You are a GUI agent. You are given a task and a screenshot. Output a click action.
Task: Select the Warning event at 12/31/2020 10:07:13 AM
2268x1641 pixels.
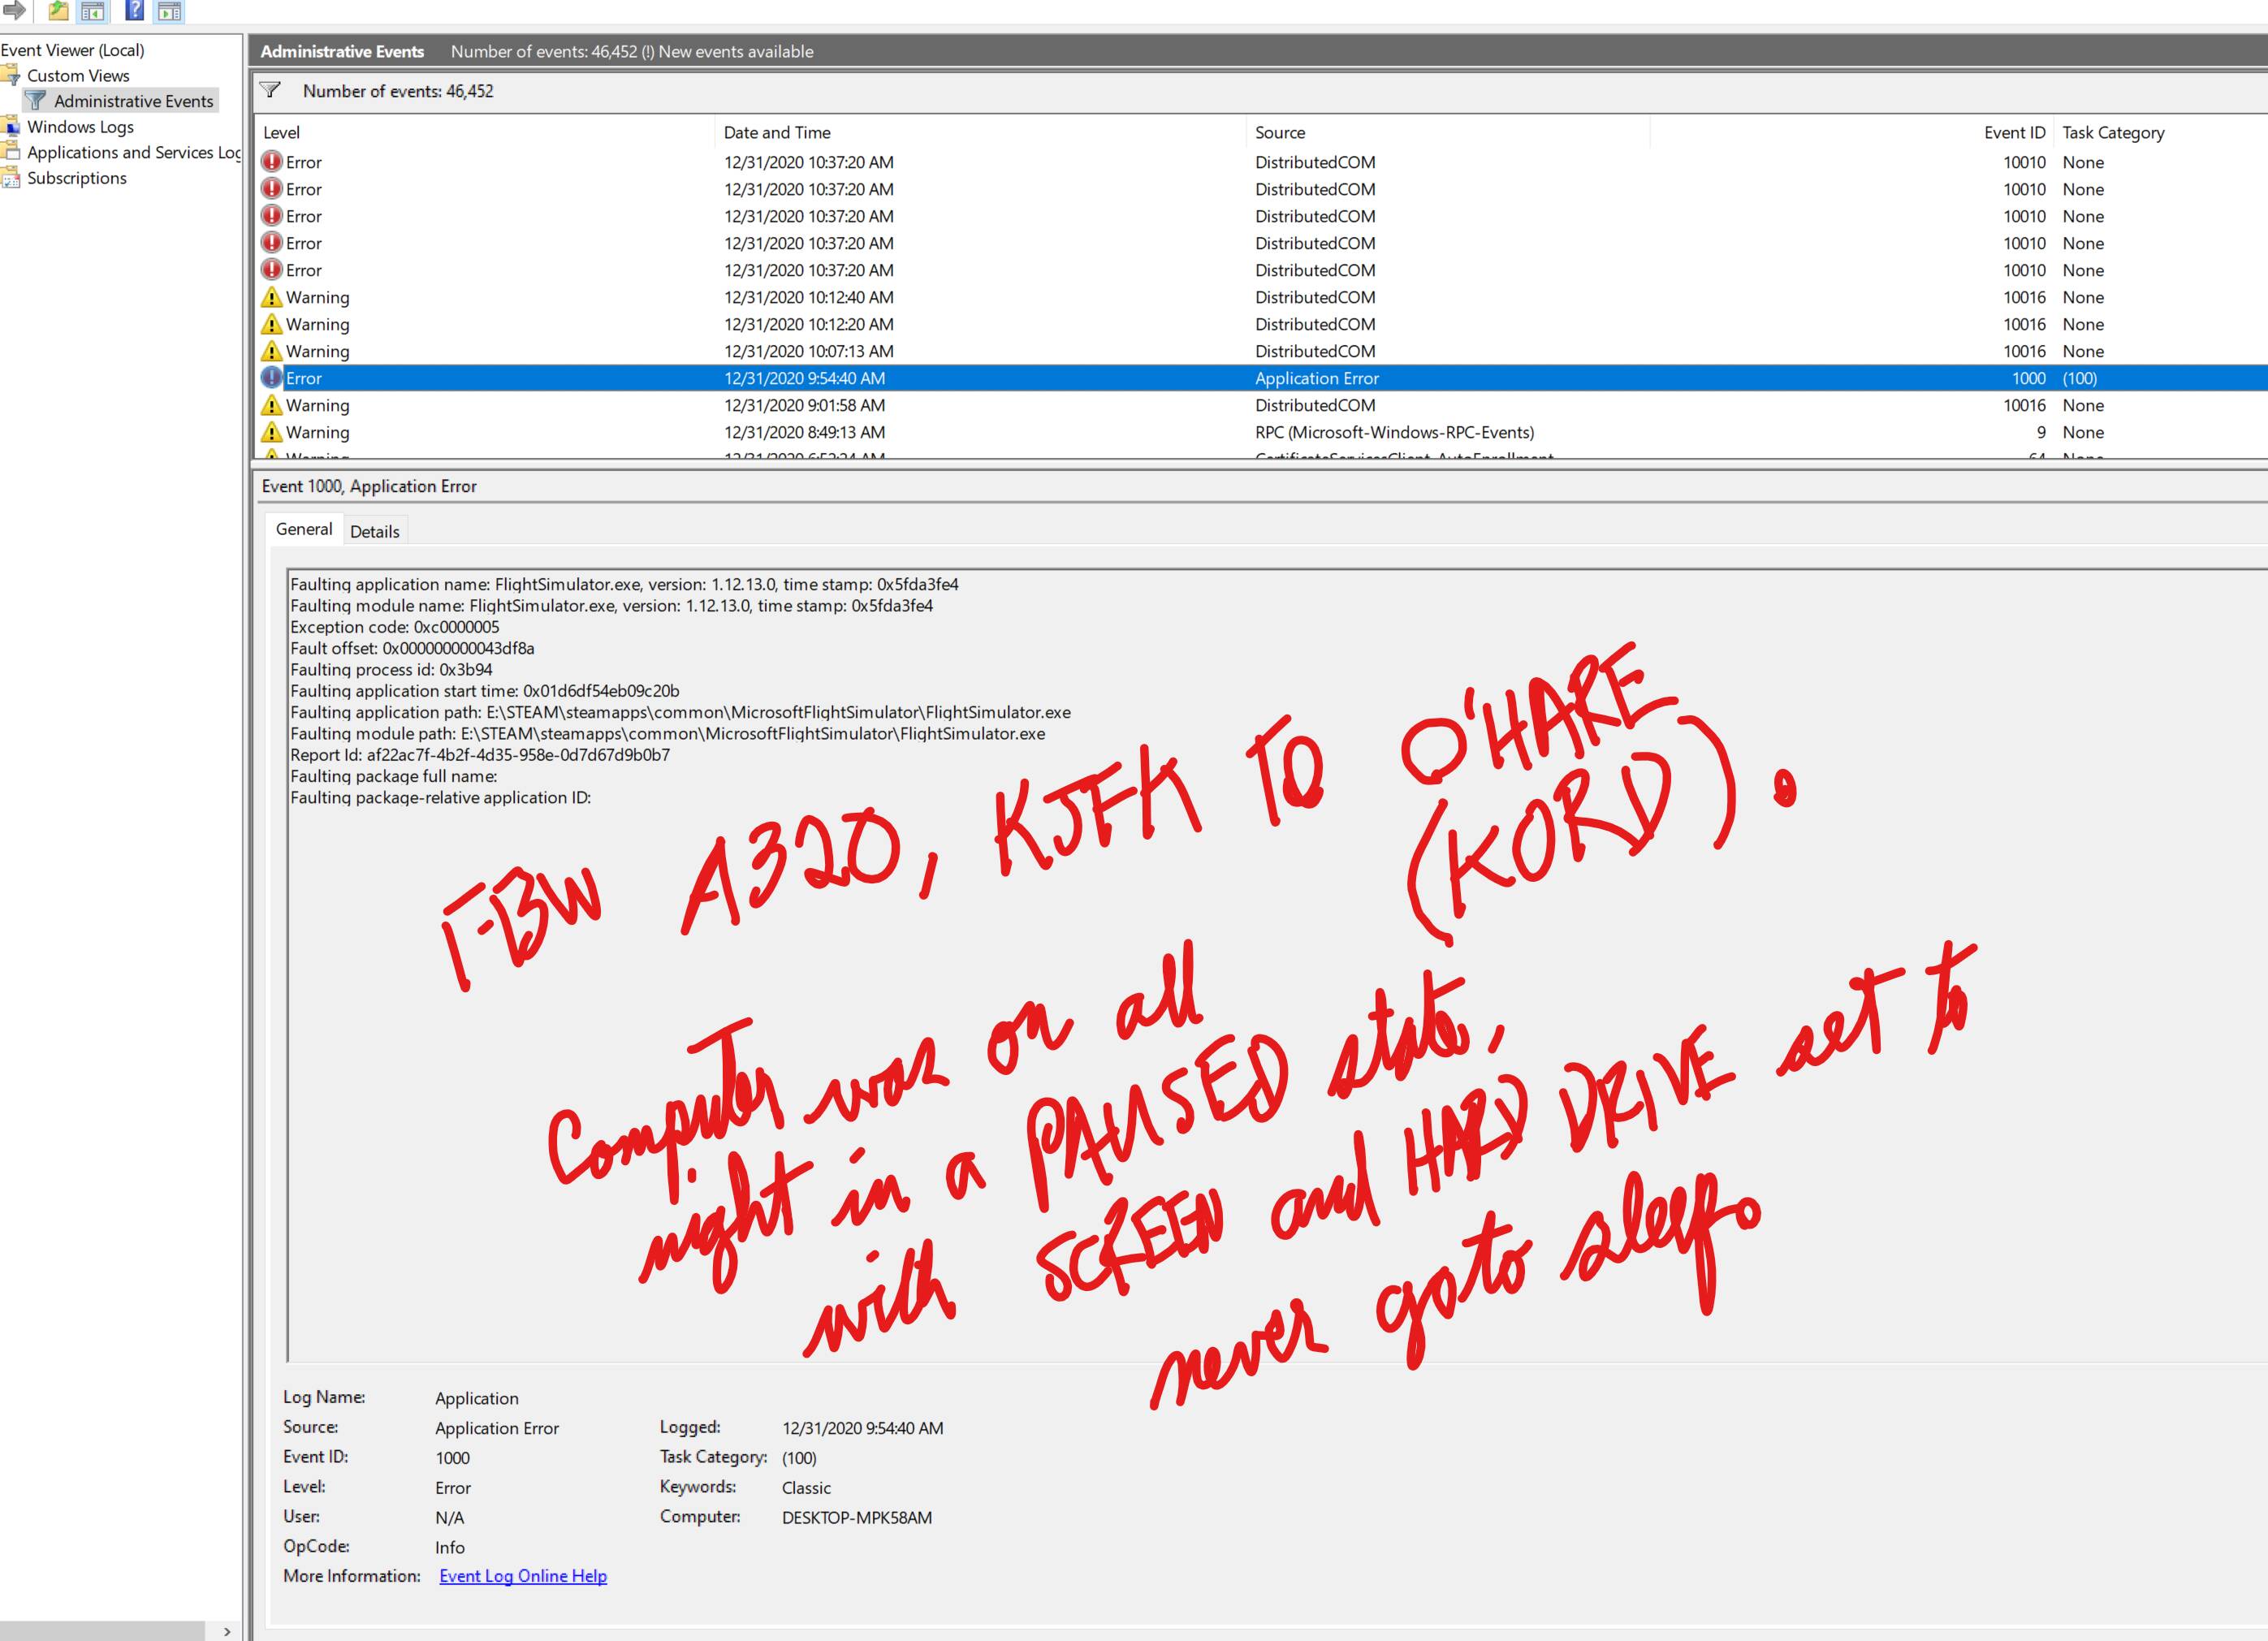1261,351
